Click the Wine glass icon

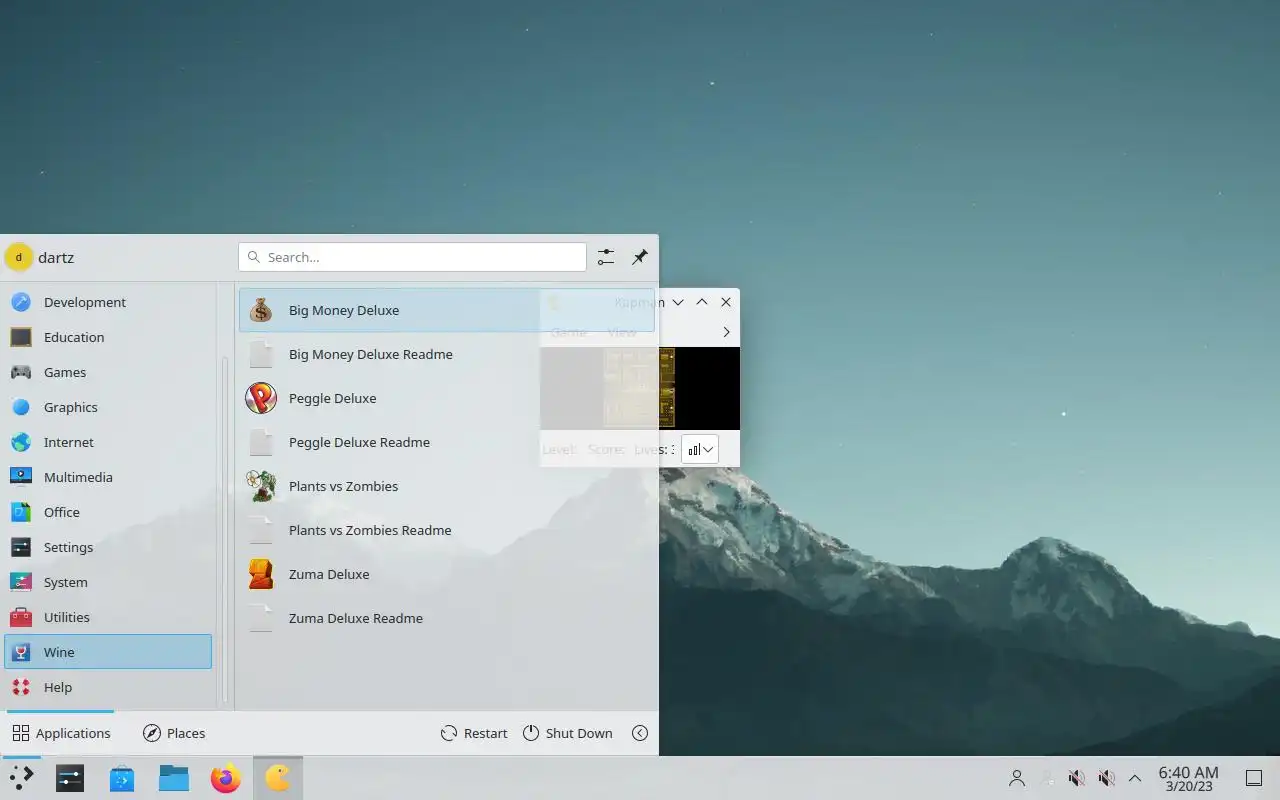(21, 652)
